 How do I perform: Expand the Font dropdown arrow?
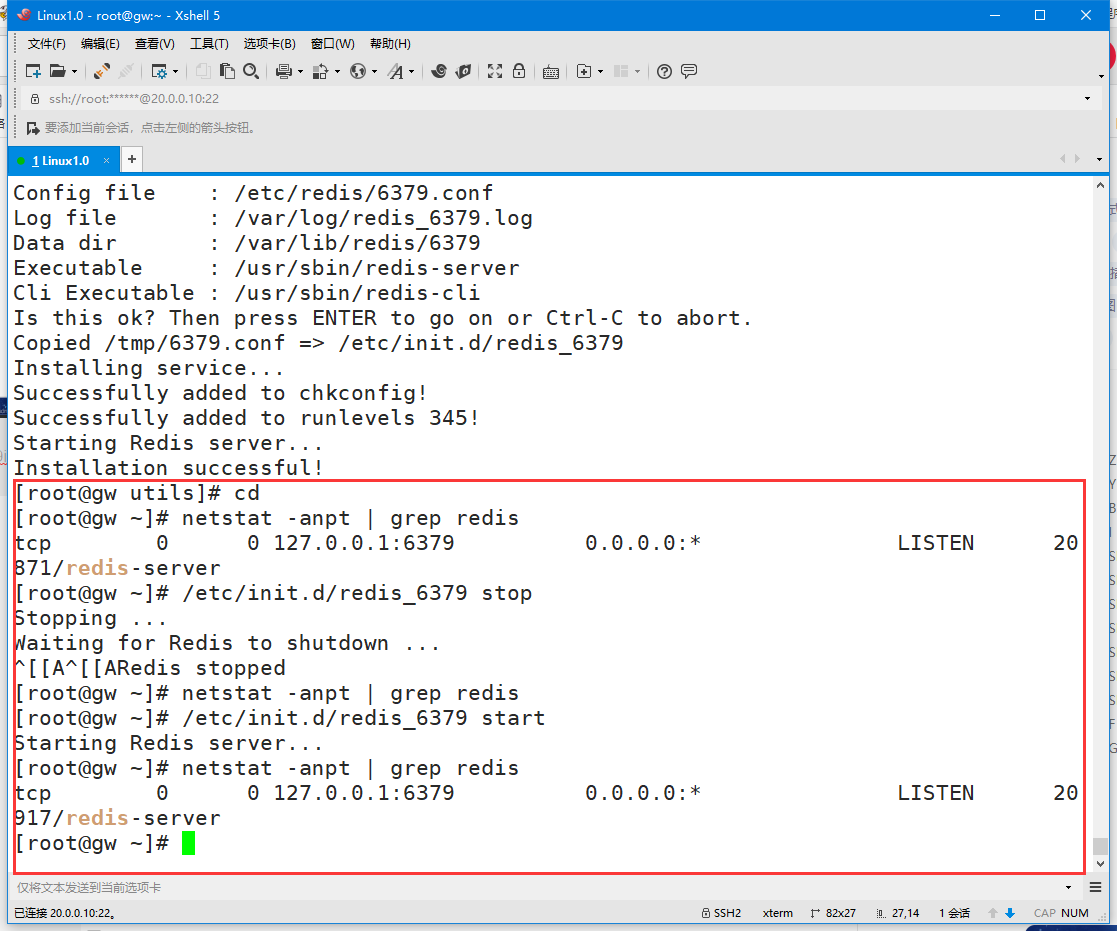click(x=411, y=71)
